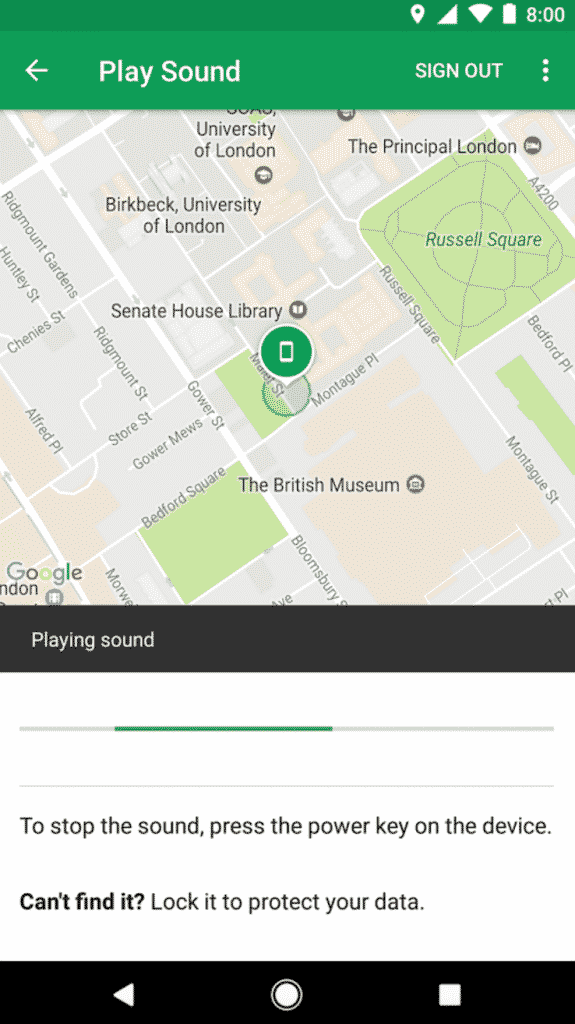This screenshot has width=575, height=1024.
Task: Tap the Play Sound title text
Action: (169, 71)
